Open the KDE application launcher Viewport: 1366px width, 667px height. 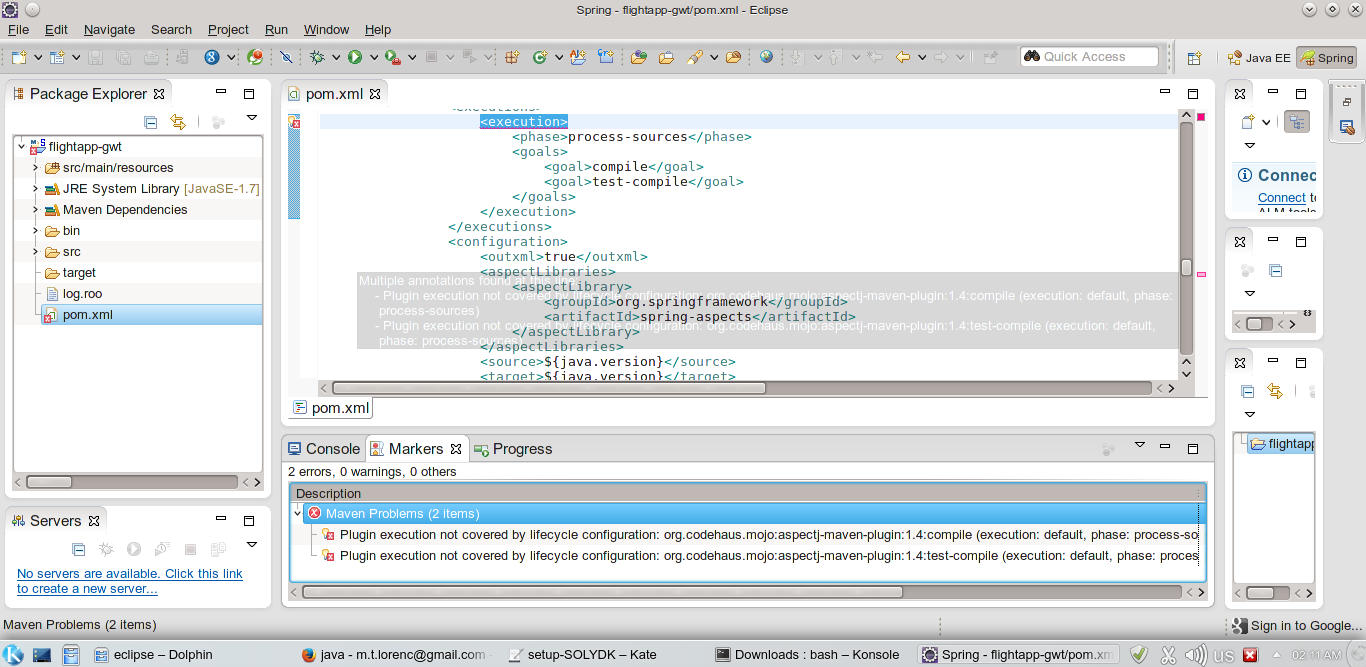14,655
